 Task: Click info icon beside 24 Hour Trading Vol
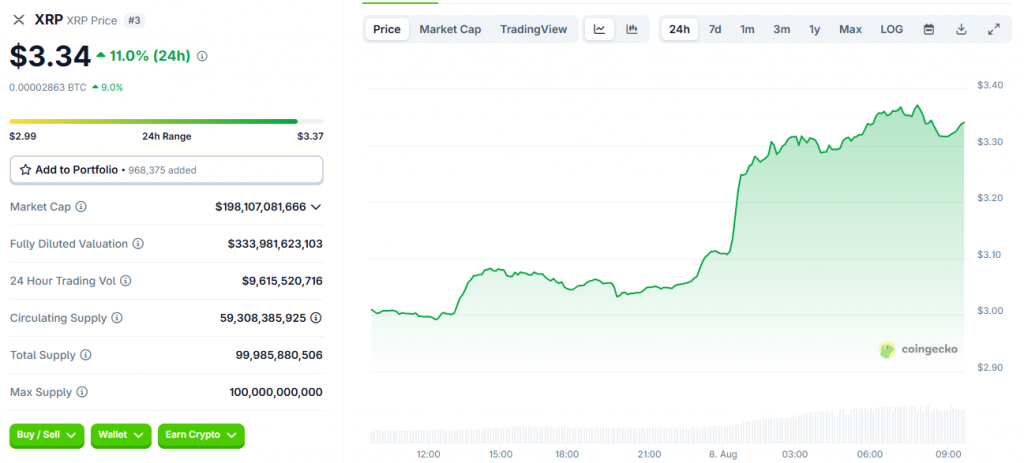click(126, 281)
